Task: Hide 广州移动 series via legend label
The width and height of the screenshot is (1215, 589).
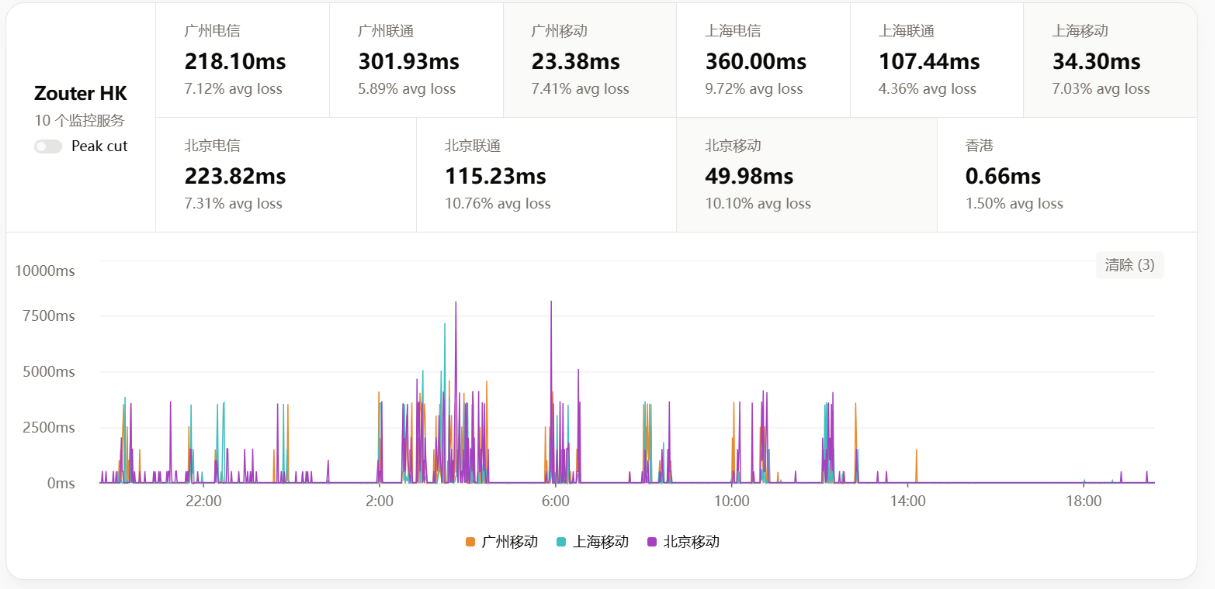Action: pos(510,542)
